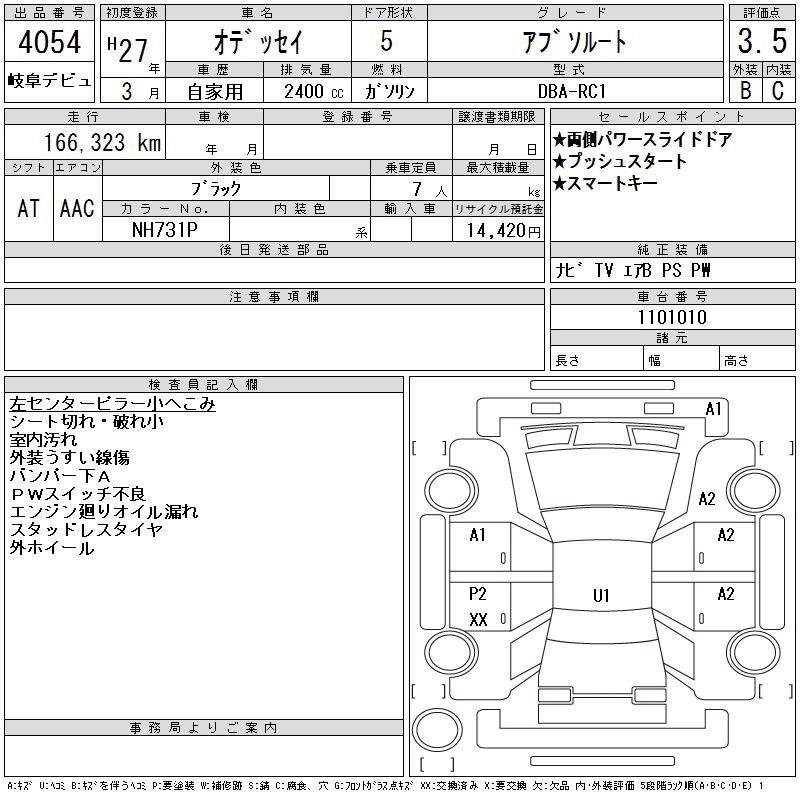Click the bottom-left empty bracket box beside the diagram
This screenshot has height=800, width=800.
coord(430,689)
